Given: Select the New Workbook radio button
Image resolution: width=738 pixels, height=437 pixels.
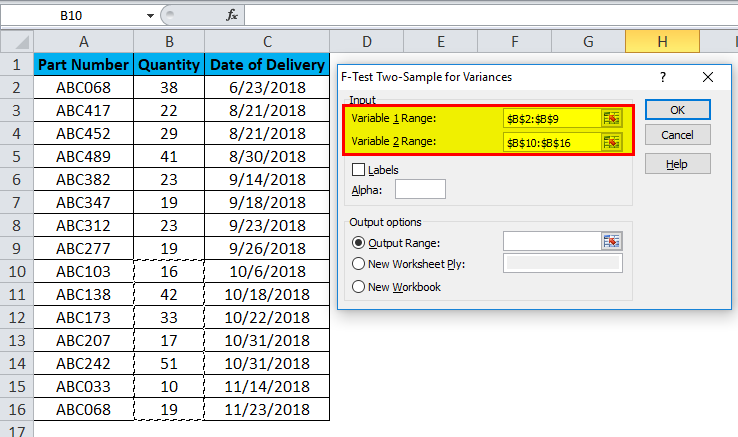Looking at the screenshot, I should (357, 287).
